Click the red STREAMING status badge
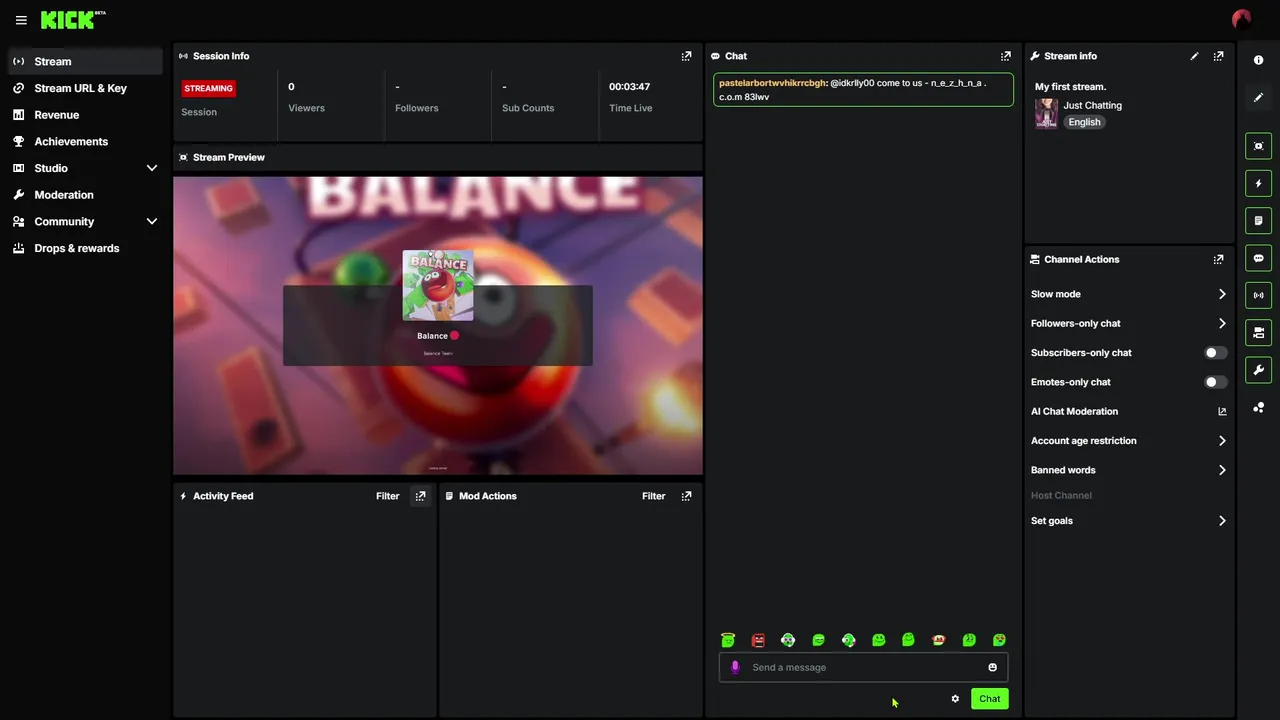 [x=208, y=88]
